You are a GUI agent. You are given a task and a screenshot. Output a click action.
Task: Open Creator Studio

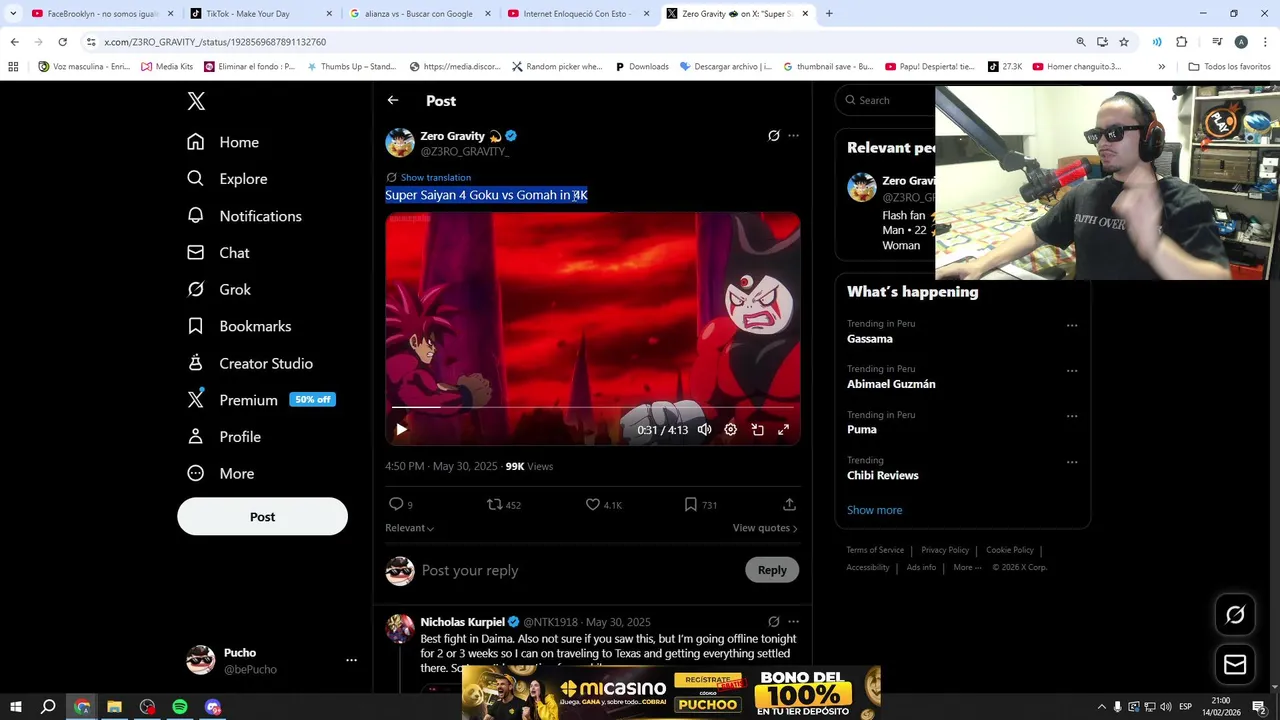(250, 363)
